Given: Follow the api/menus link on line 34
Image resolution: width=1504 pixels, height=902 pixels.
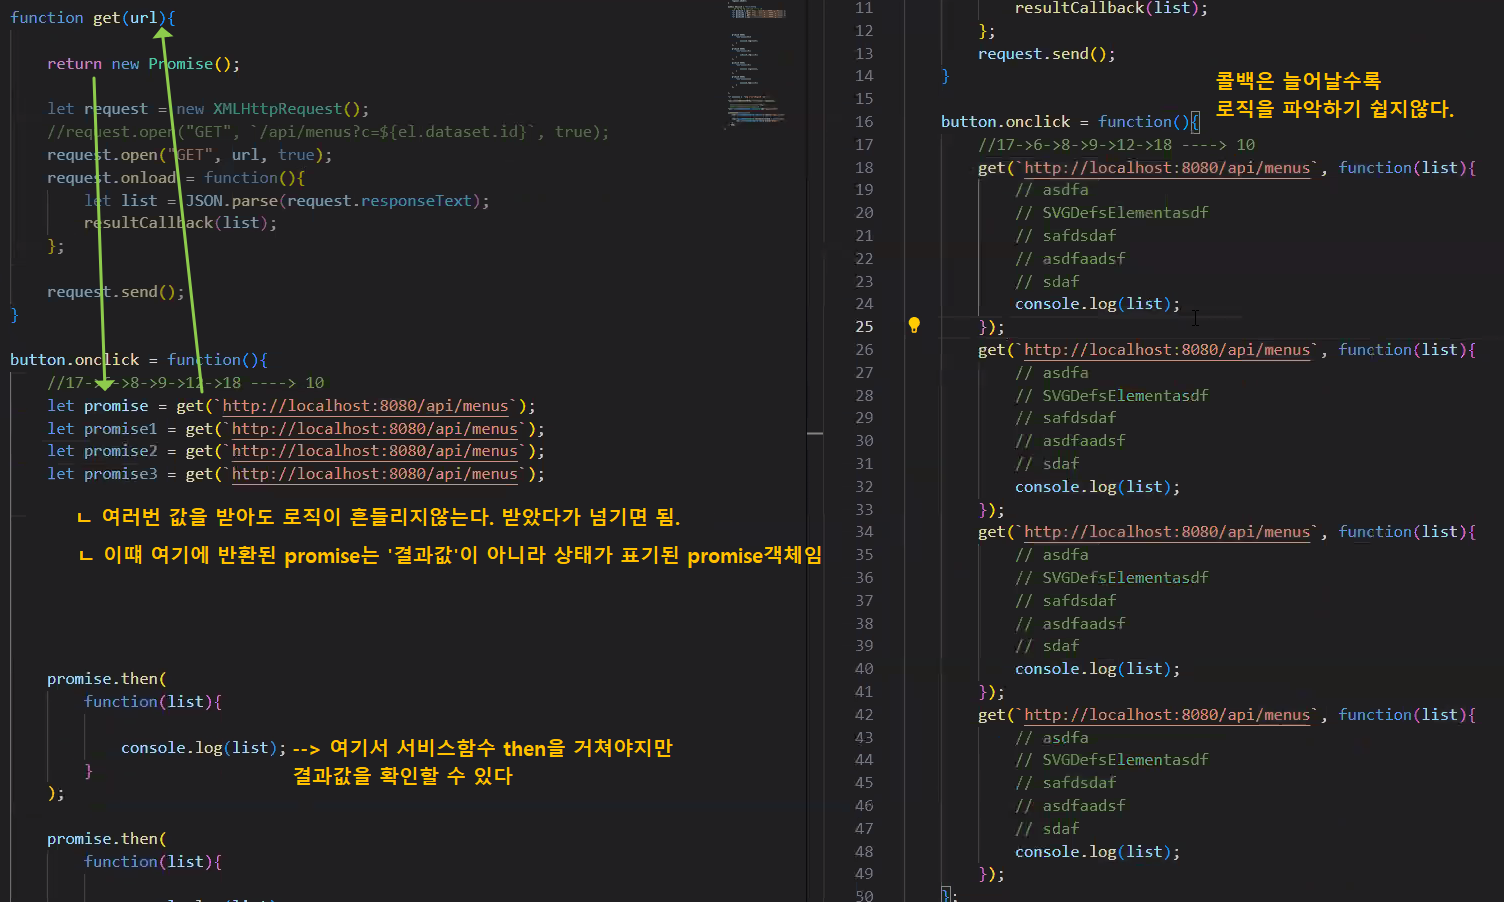Looking at the screenshot, I should coord(1167,532).
